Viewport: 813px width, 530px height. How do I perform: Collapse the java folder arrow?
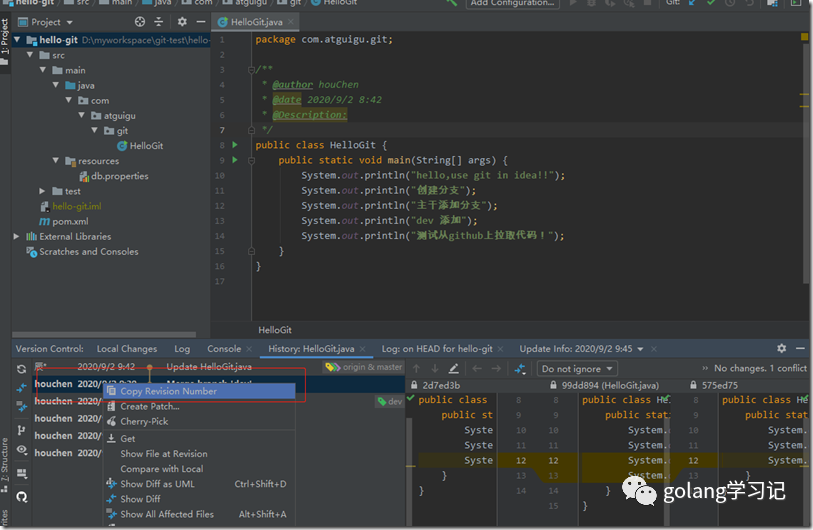point(55,85)
